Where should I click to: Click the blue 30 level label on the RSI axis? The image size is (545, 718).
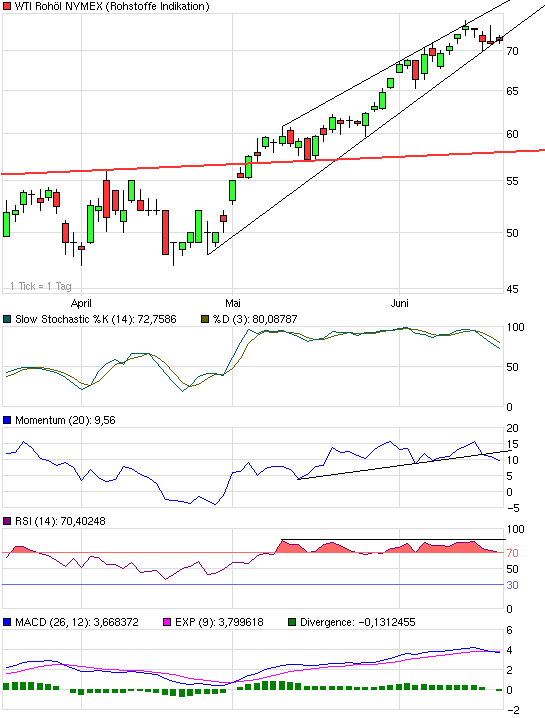[x=512, y=585]
